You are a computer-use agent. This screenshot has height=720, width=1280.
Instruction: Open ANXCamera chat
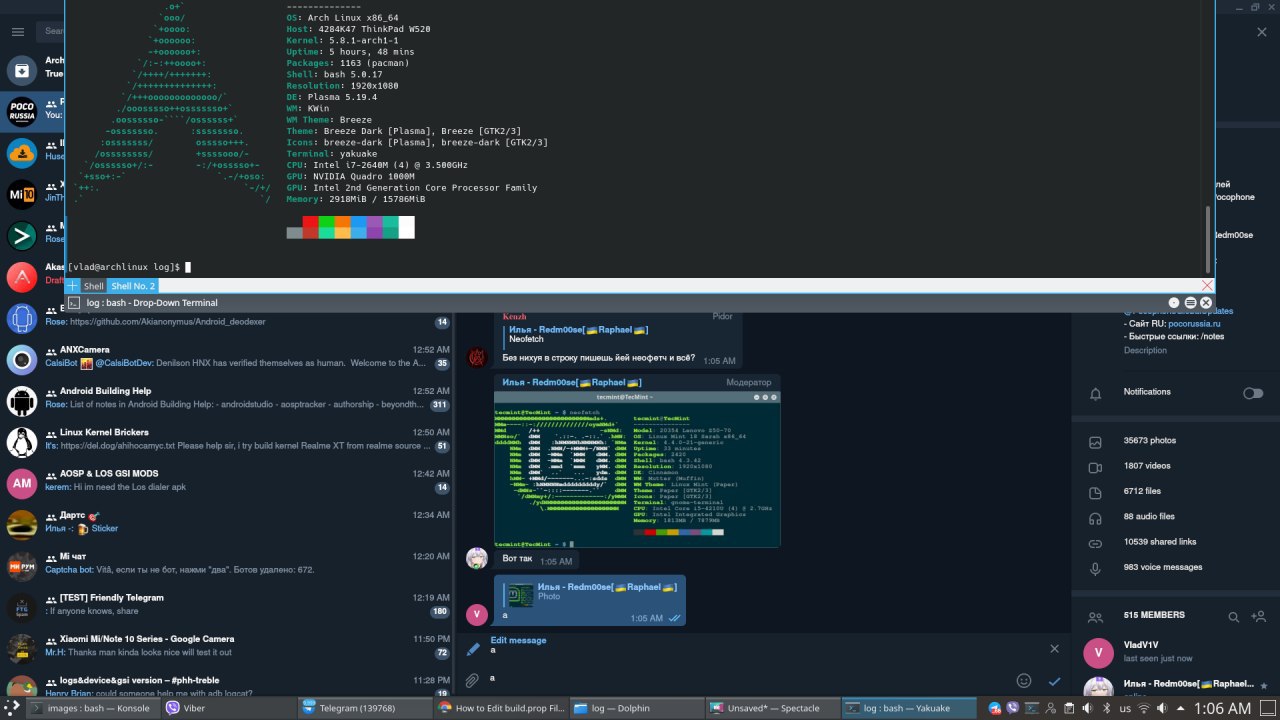pos(228,357)
